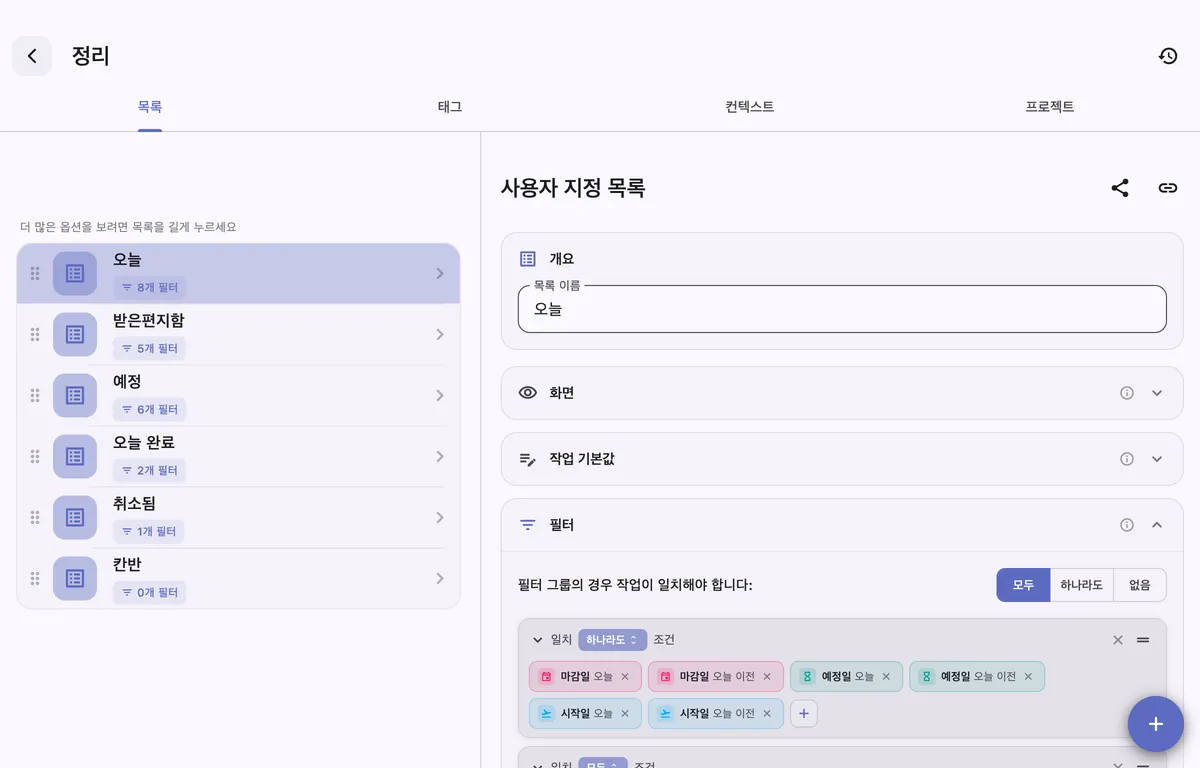Click the 목록 이름 input field

(842, 309)
